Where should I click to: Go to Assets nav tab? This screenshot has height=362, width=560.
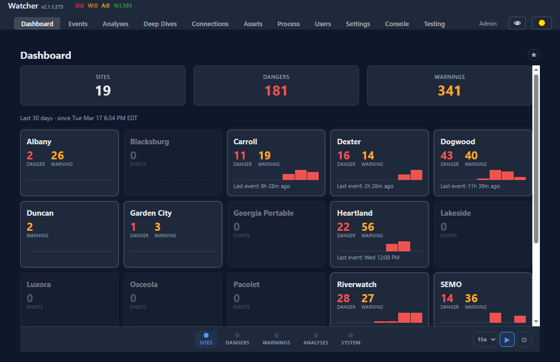[x=253, y=24]
